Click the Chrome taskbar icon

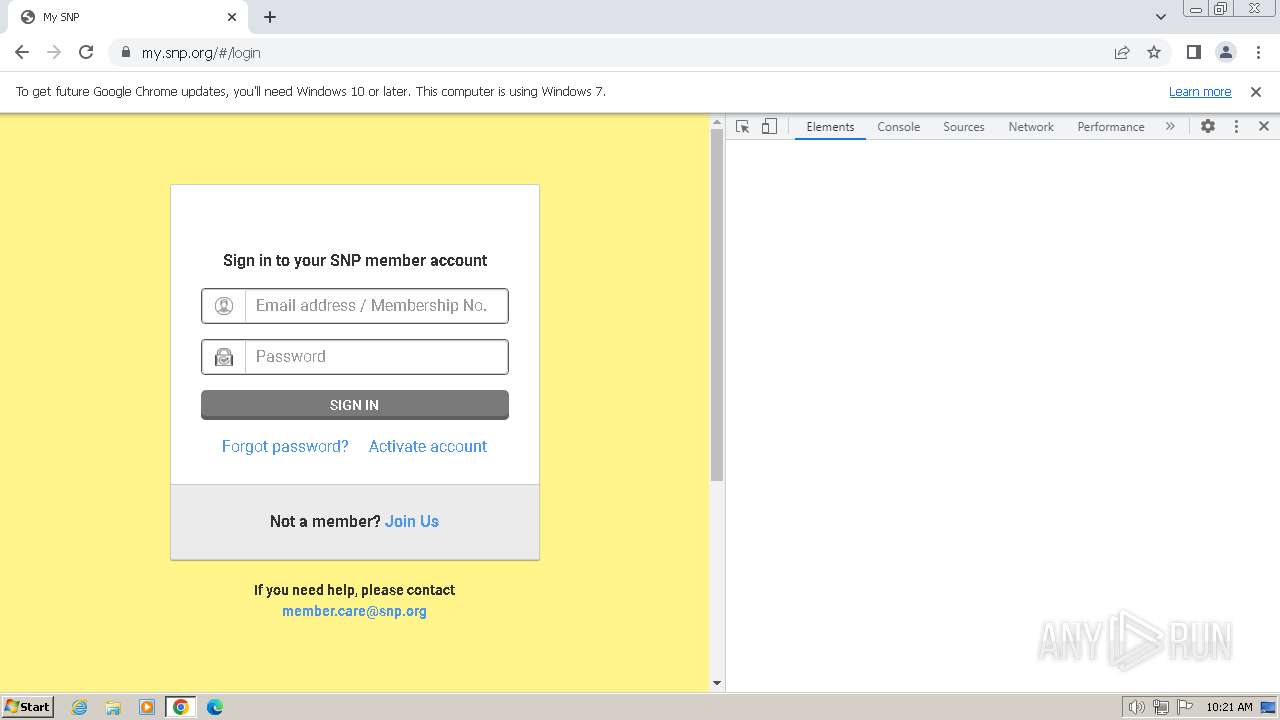click(181, 707)
